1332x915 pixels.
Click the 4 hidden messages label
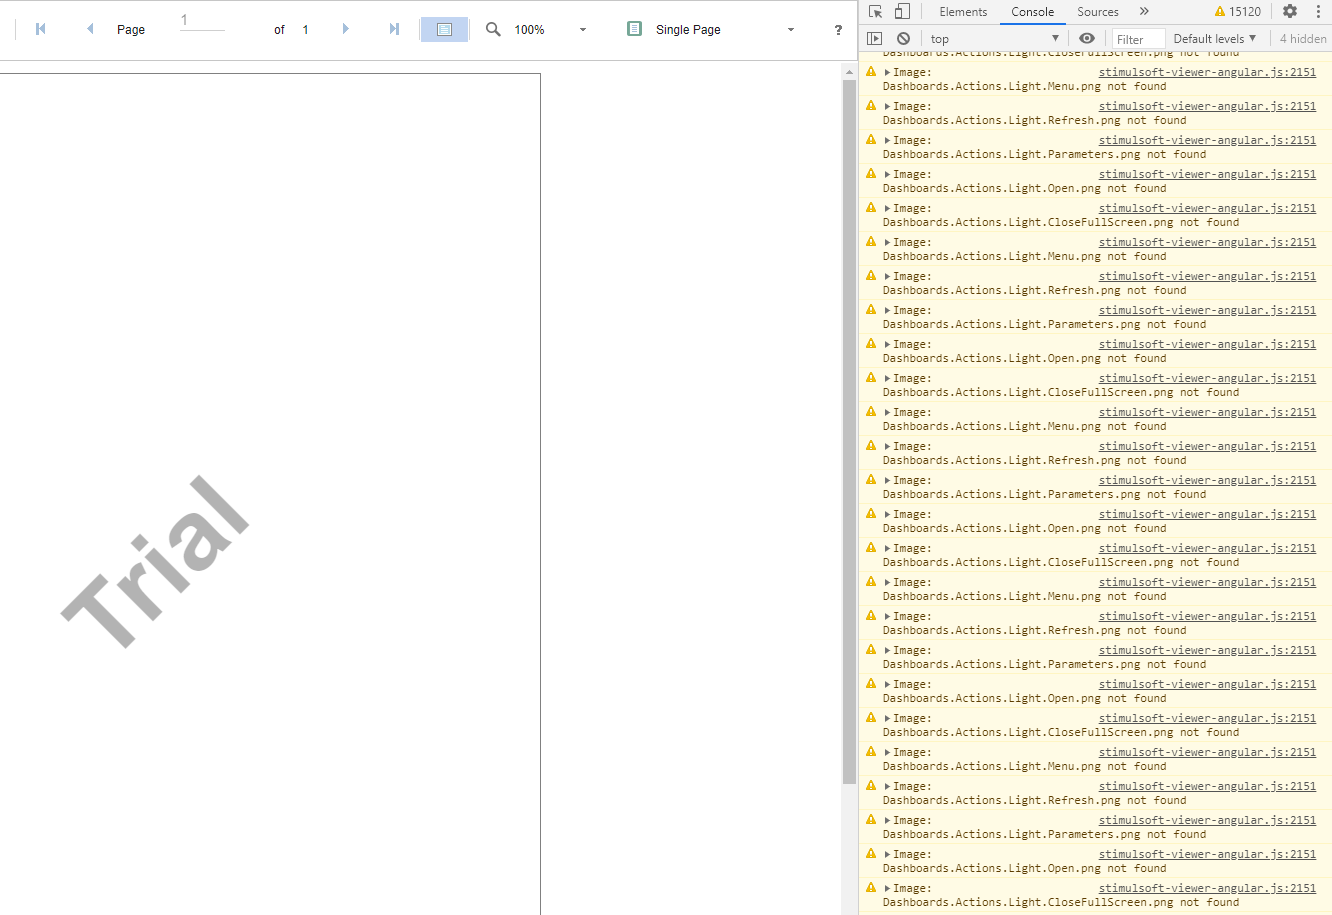[x=1303, y=38]
